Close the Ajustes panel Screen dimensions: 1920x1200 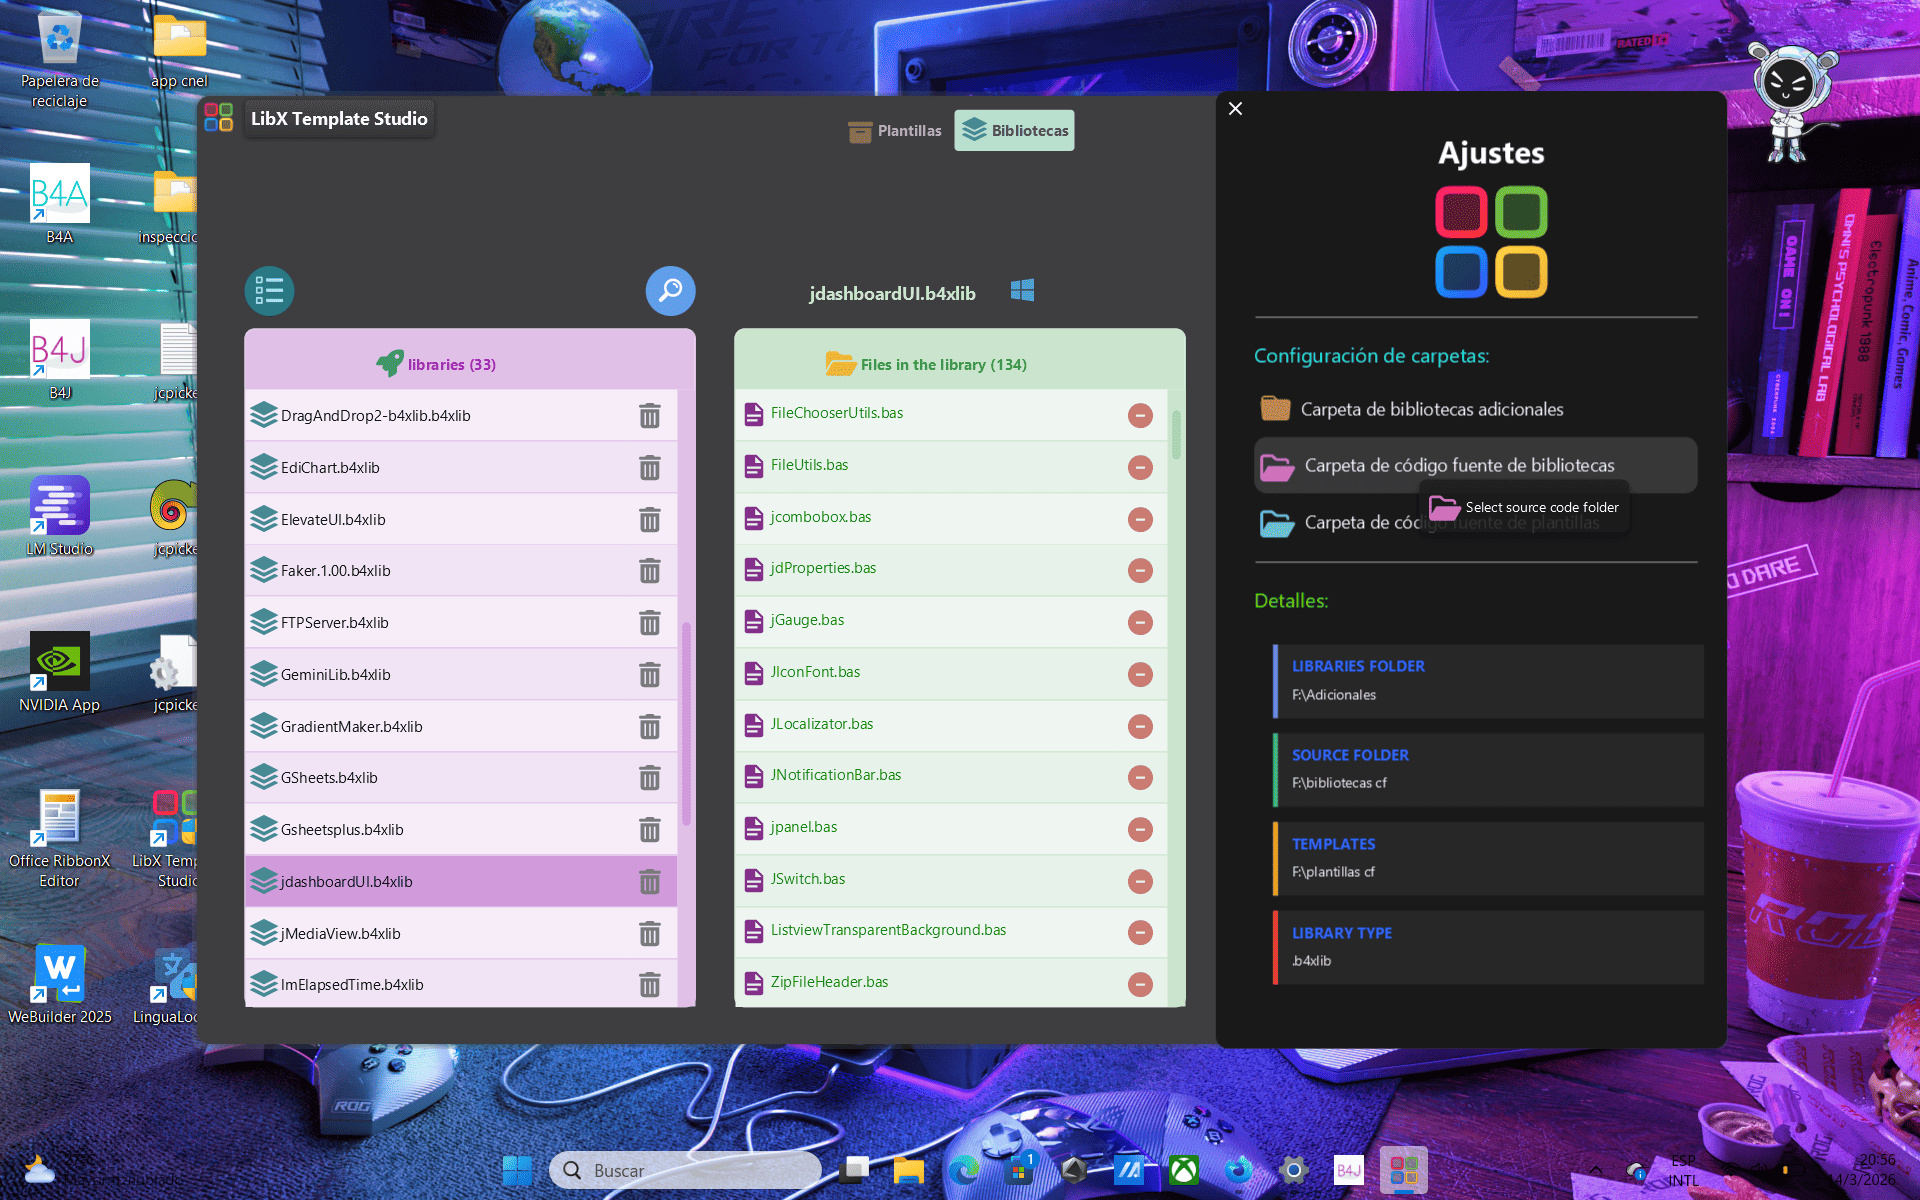(x=1235, y=108)
